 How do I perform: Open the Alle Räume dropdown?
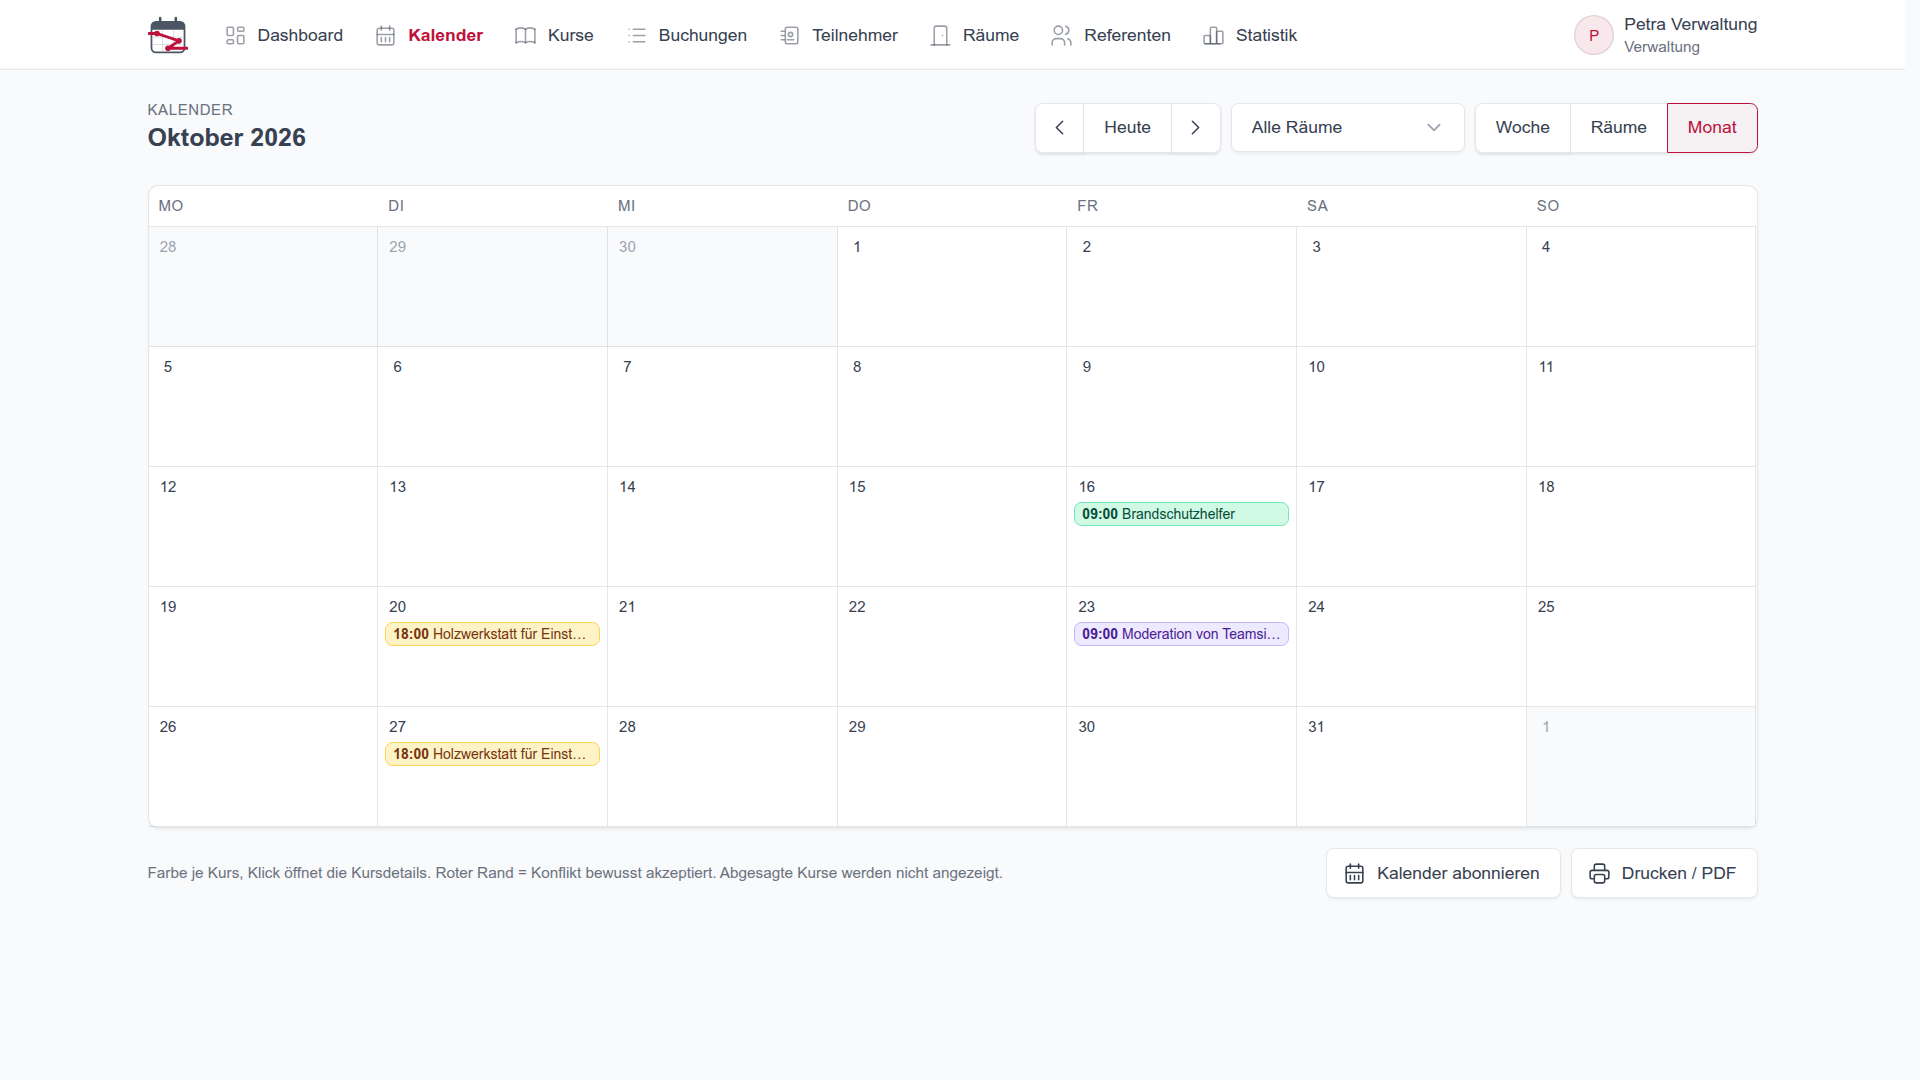click(1347, 128)
